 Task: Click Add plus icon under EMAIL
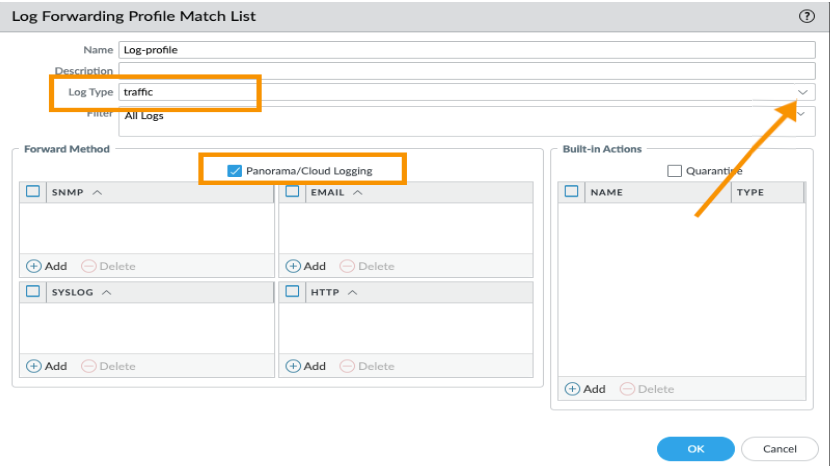point(294,266)
